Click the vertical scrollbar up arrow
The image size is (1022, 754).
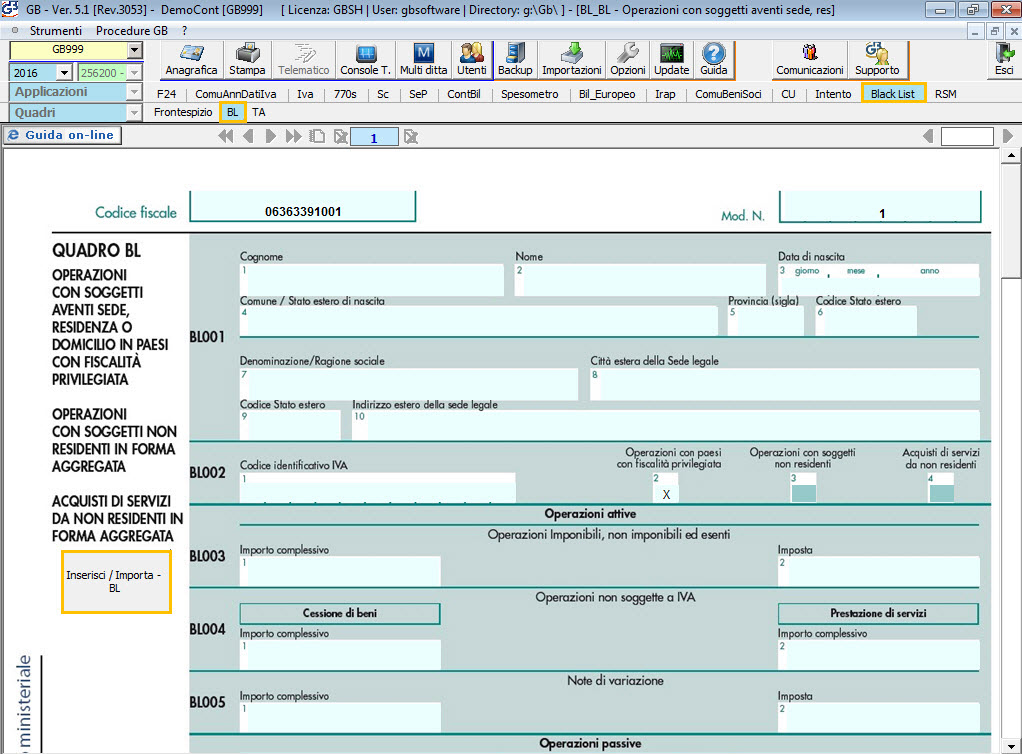tap(1011, 155)
